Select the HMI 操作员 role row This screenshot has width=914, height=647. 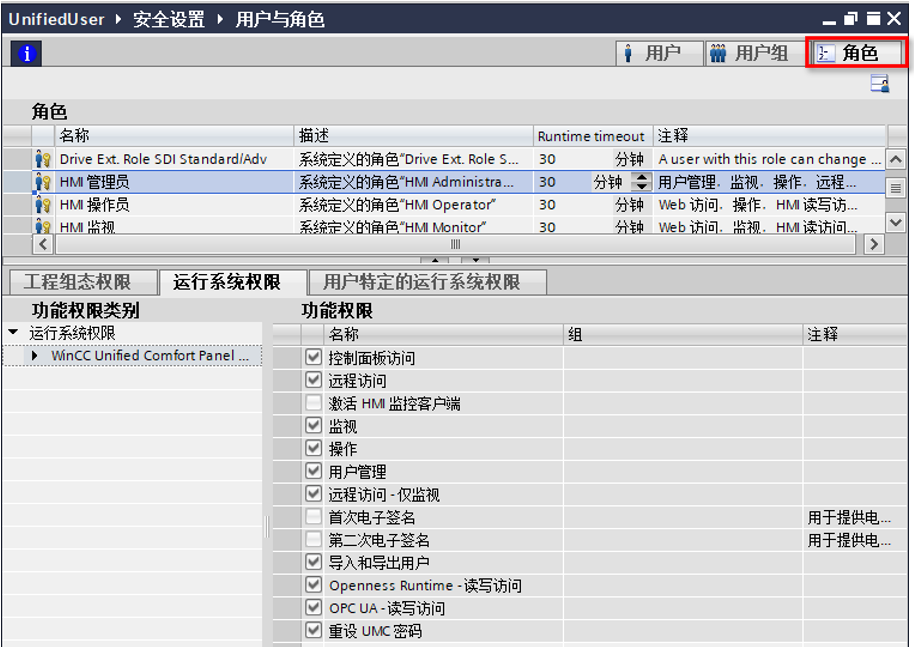[150, 204]
